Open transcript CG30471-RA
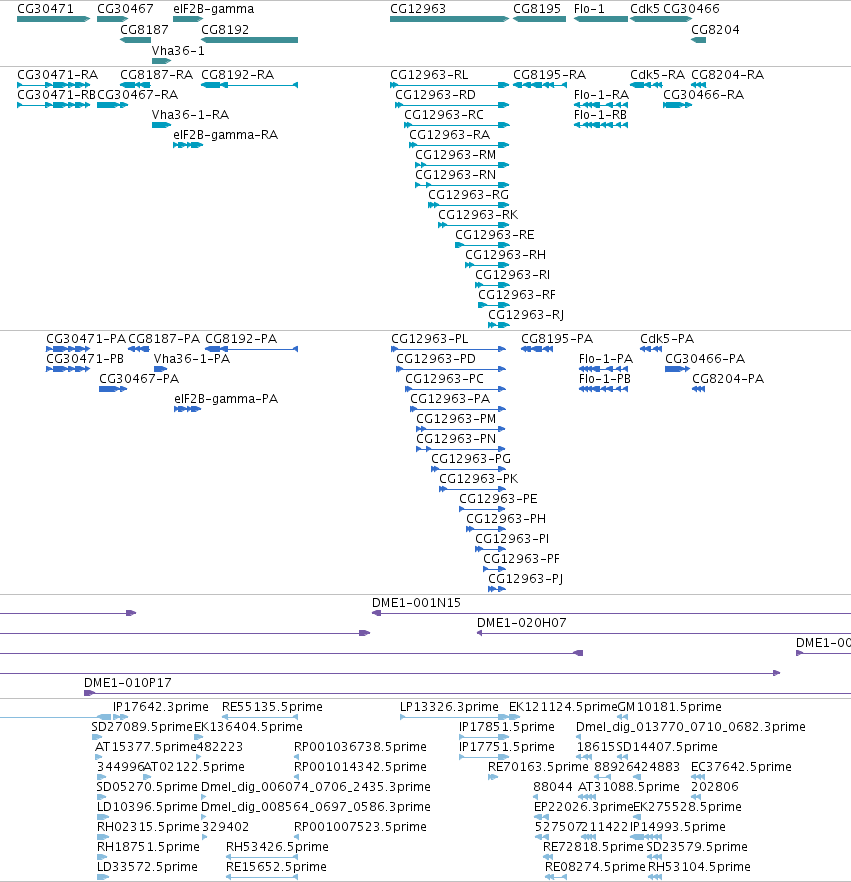This screenshot has width=851, height=882. pos(53,85)
